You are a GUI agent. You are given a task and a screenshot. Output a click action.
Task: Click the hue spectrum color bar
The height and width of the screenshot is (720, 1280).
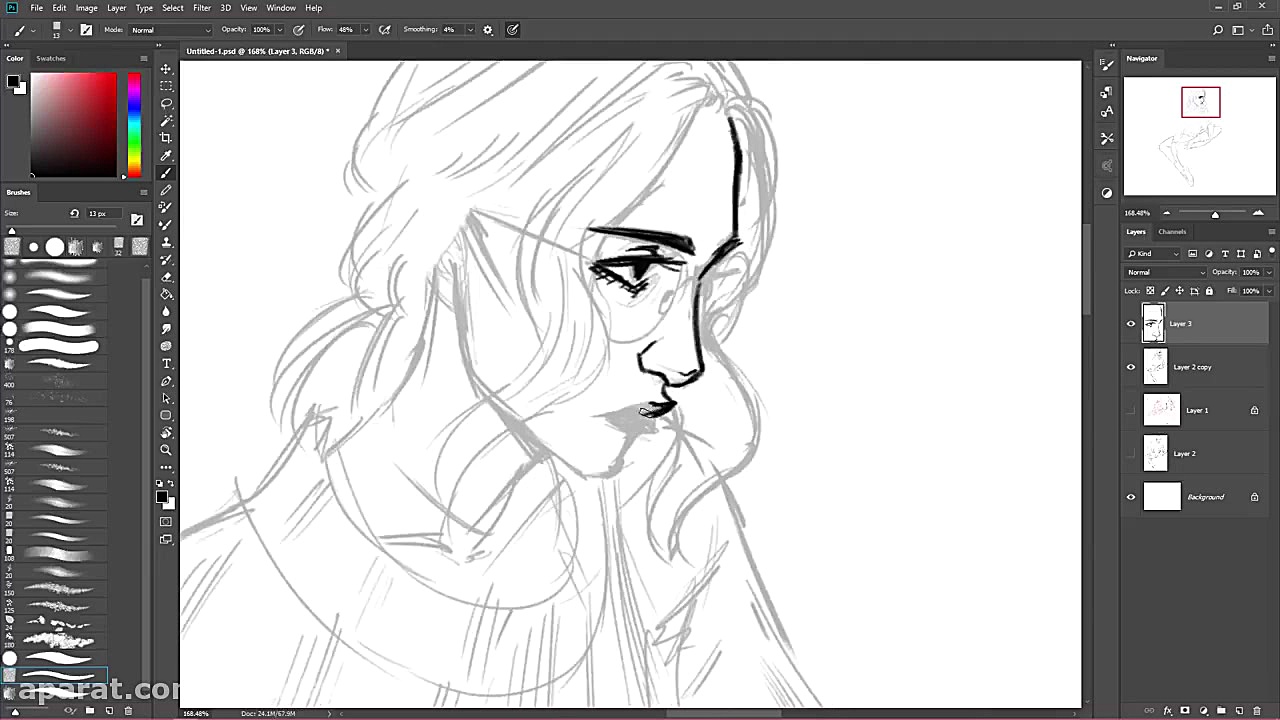click(x=134, y=124)
